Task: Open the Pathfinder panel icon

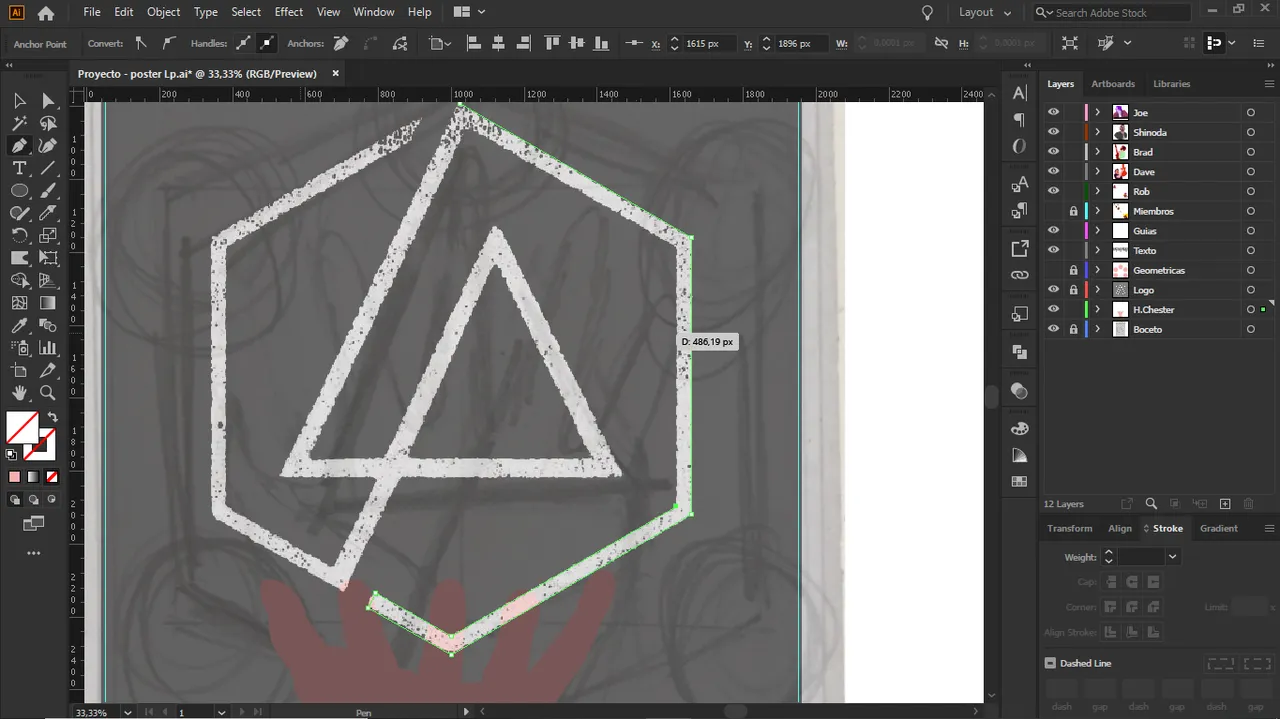Action: click(1019, 352)
